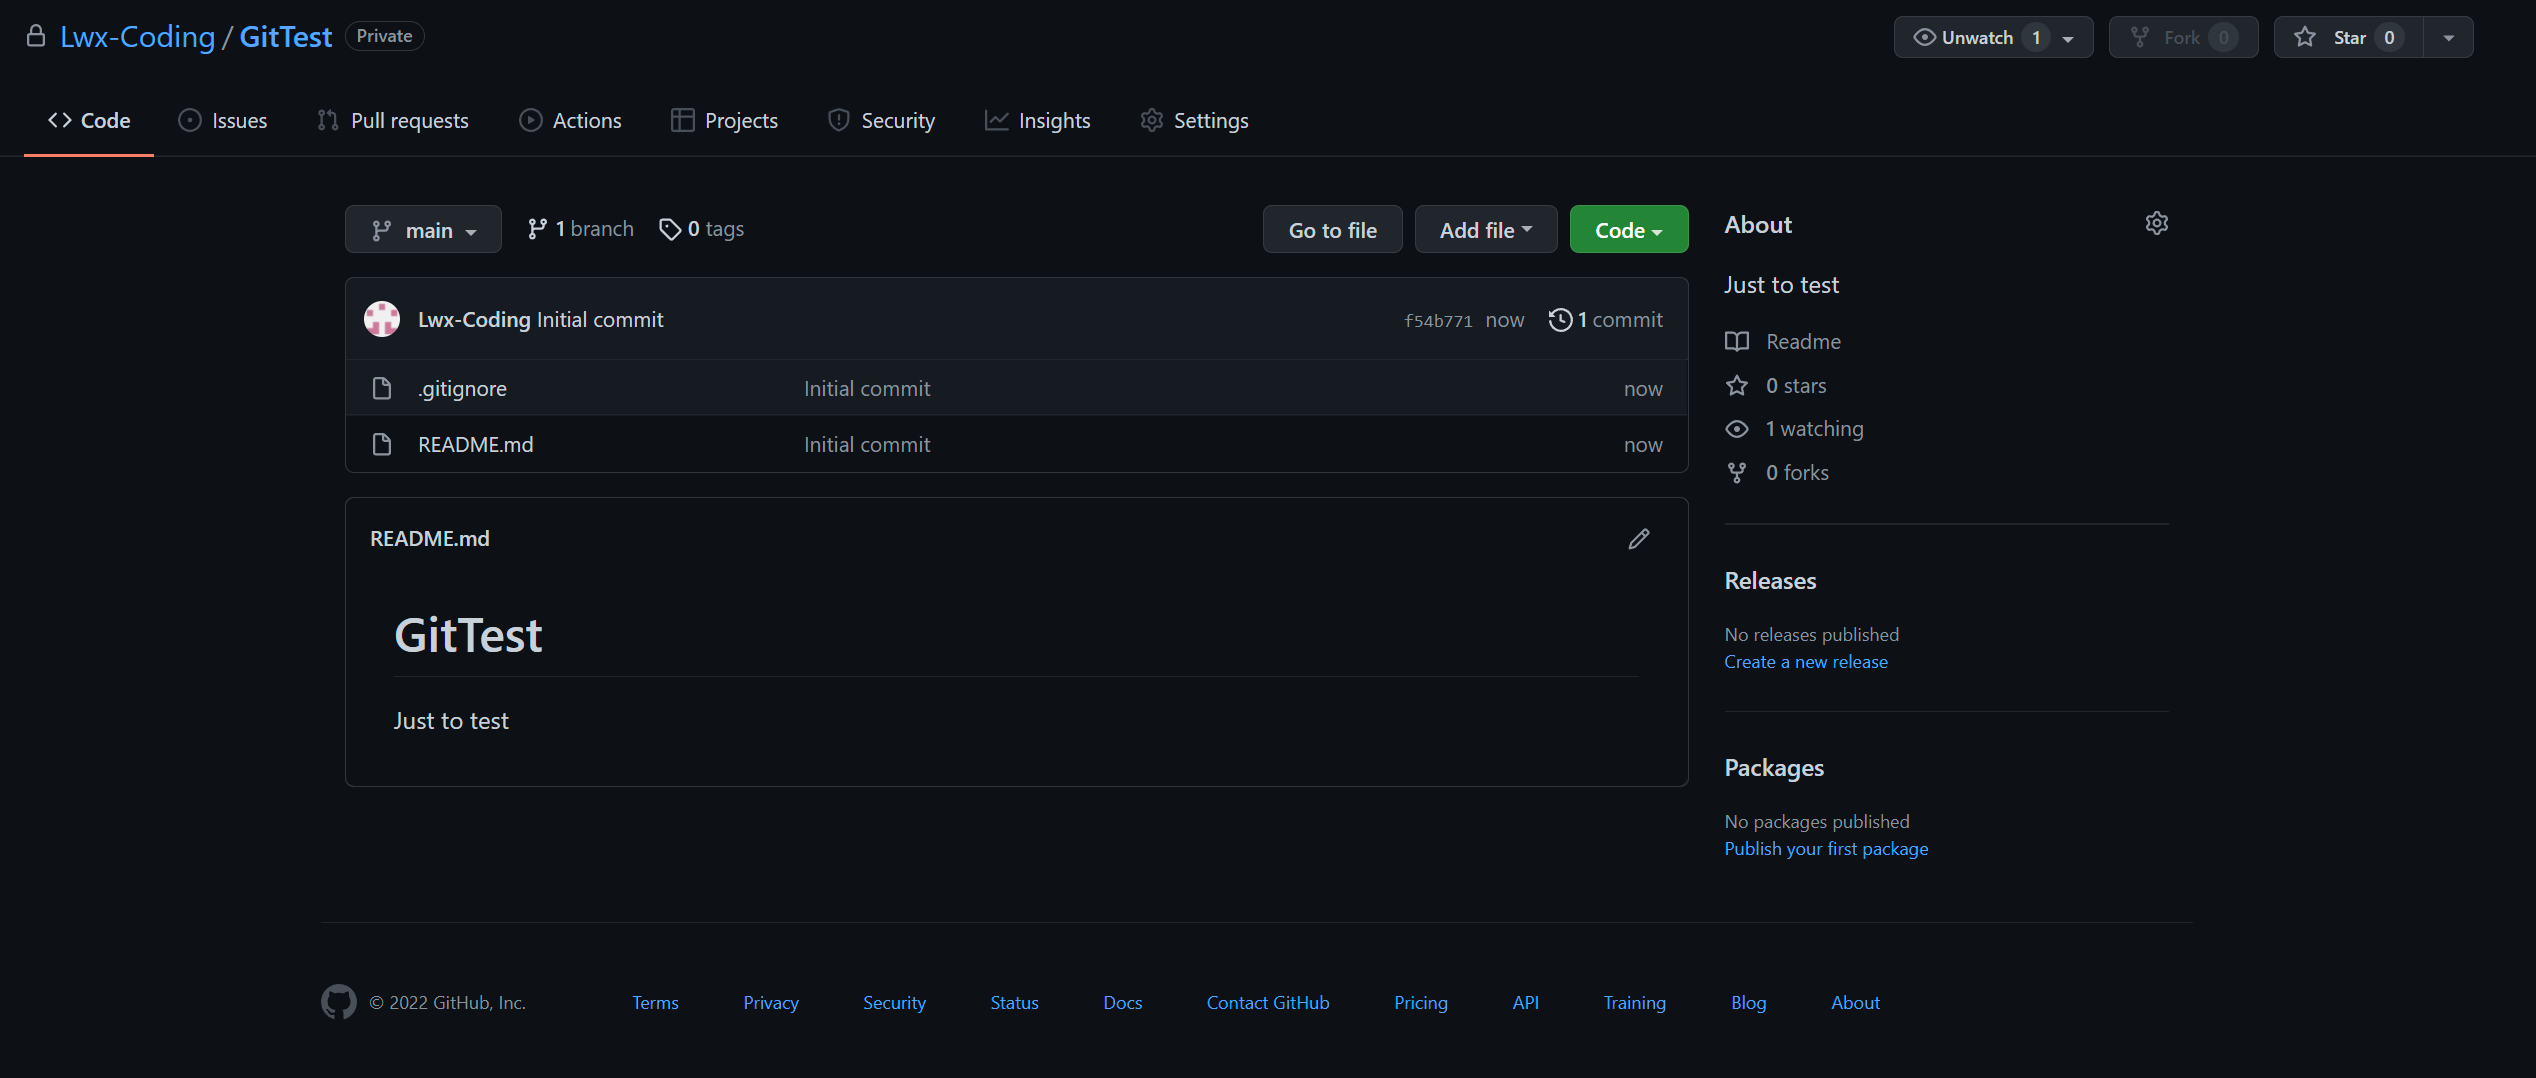Click .gitignore's Initial commit message

867,388
